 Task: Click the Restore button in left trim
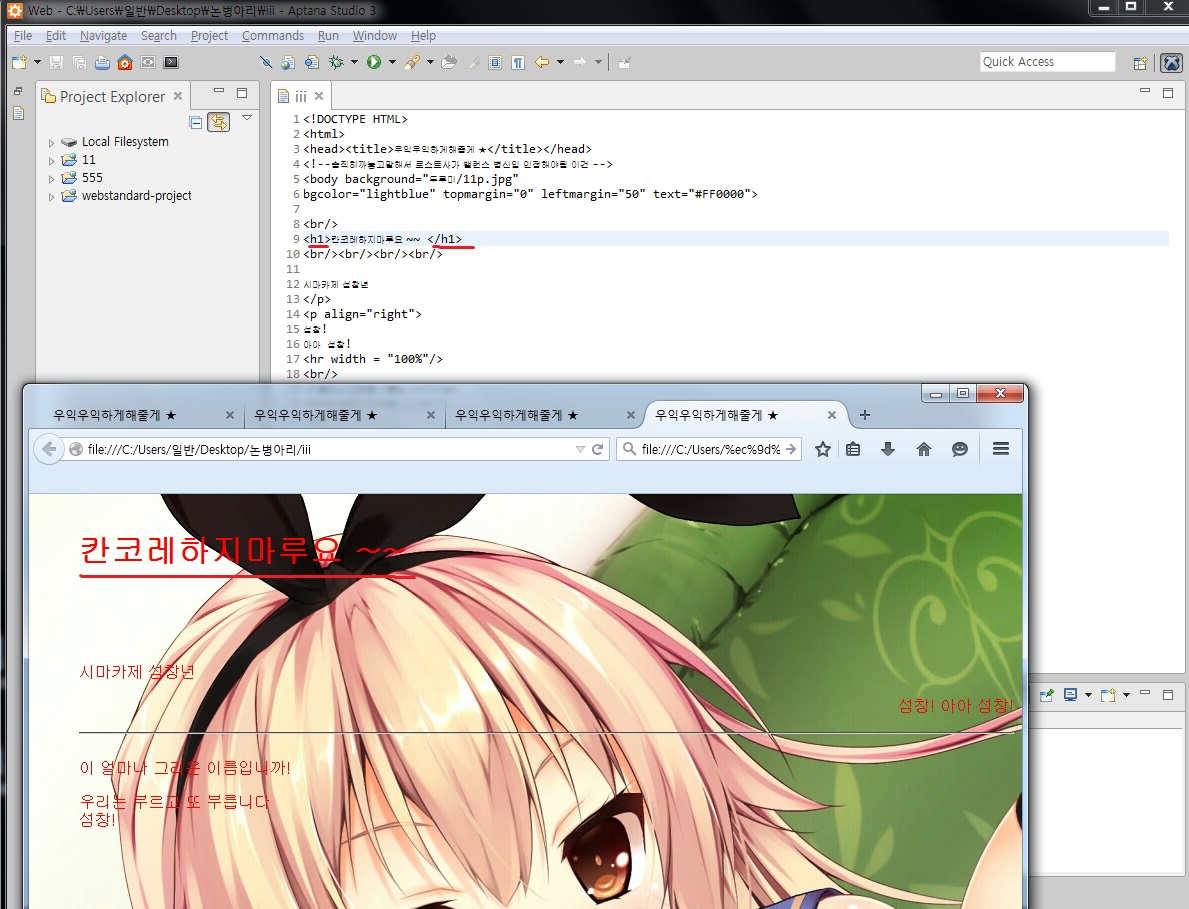tap(18, 91)
